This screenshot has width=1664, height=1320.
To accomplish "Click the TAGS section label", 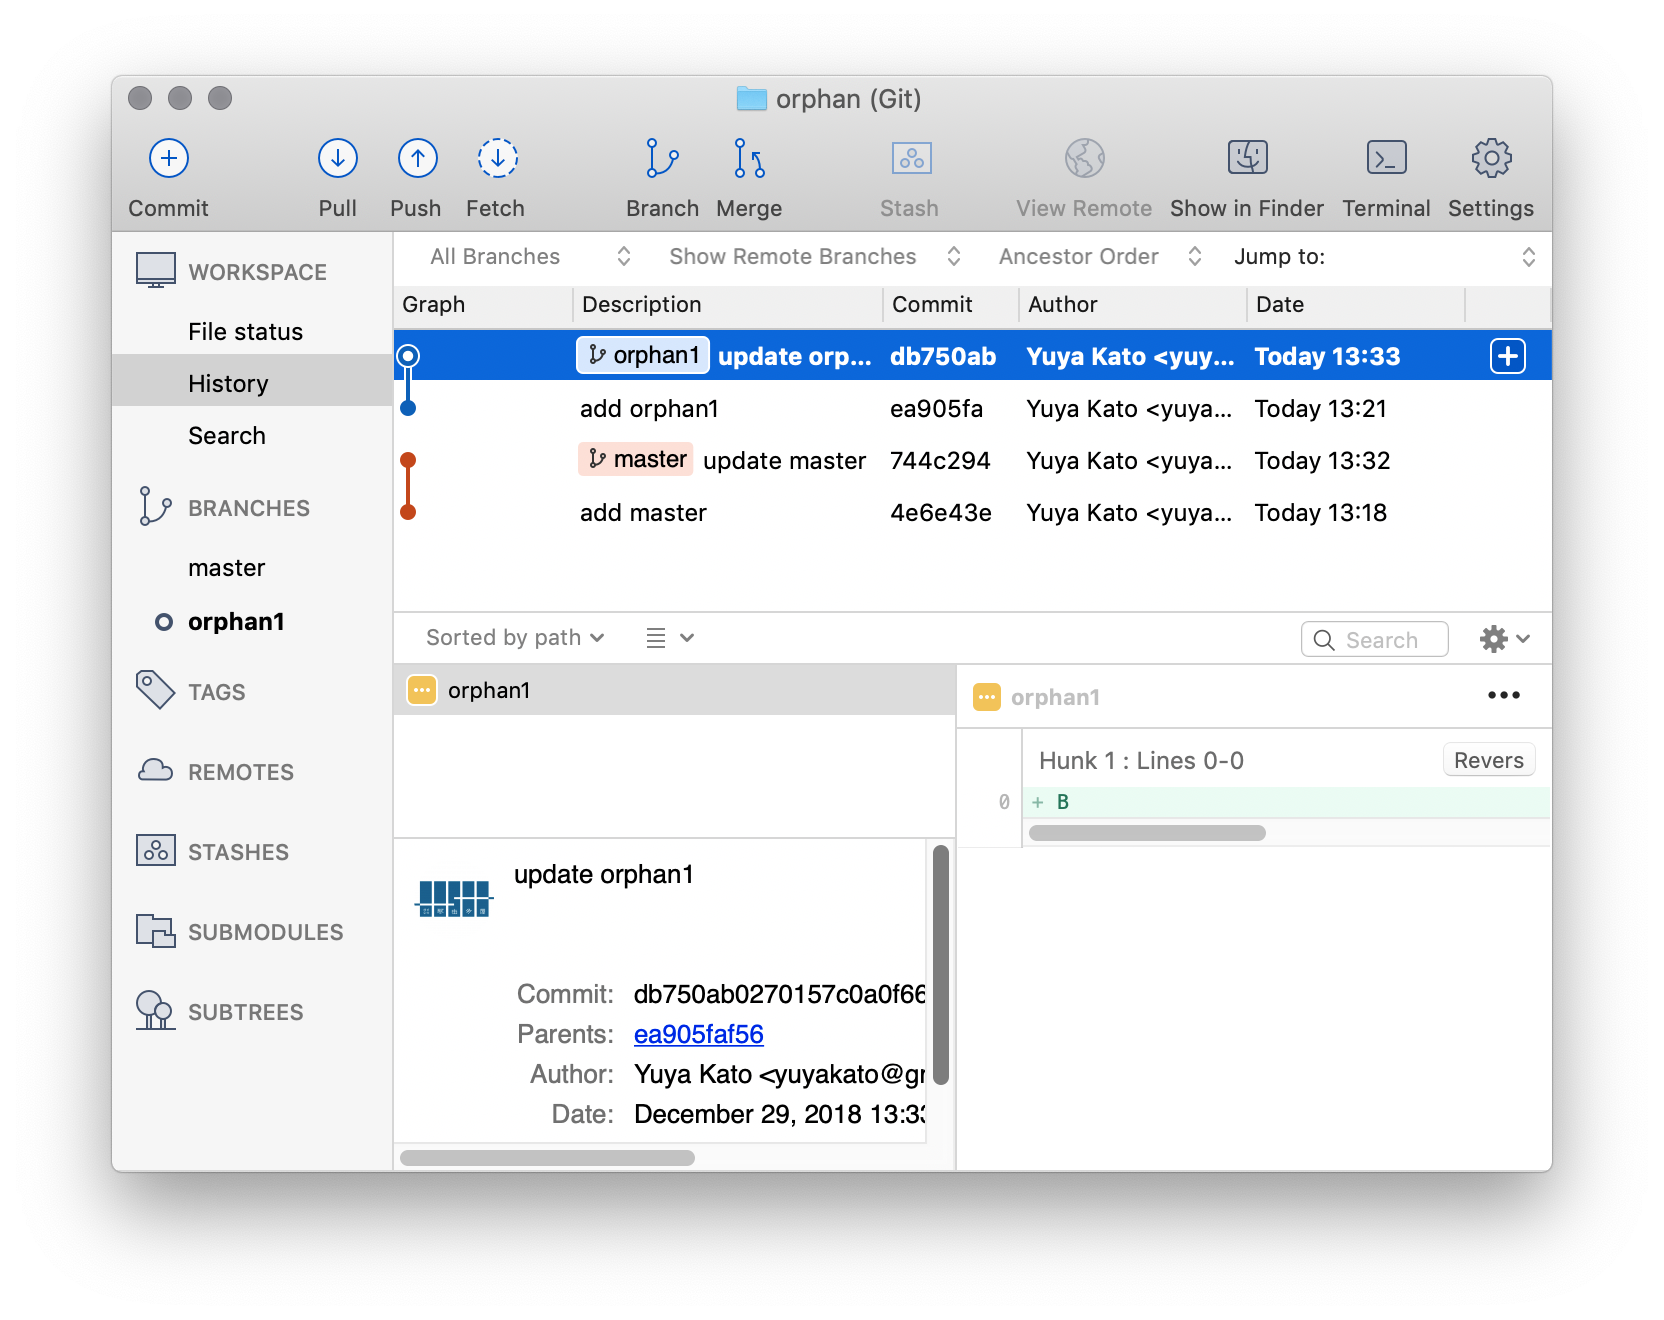I will 217,692.
